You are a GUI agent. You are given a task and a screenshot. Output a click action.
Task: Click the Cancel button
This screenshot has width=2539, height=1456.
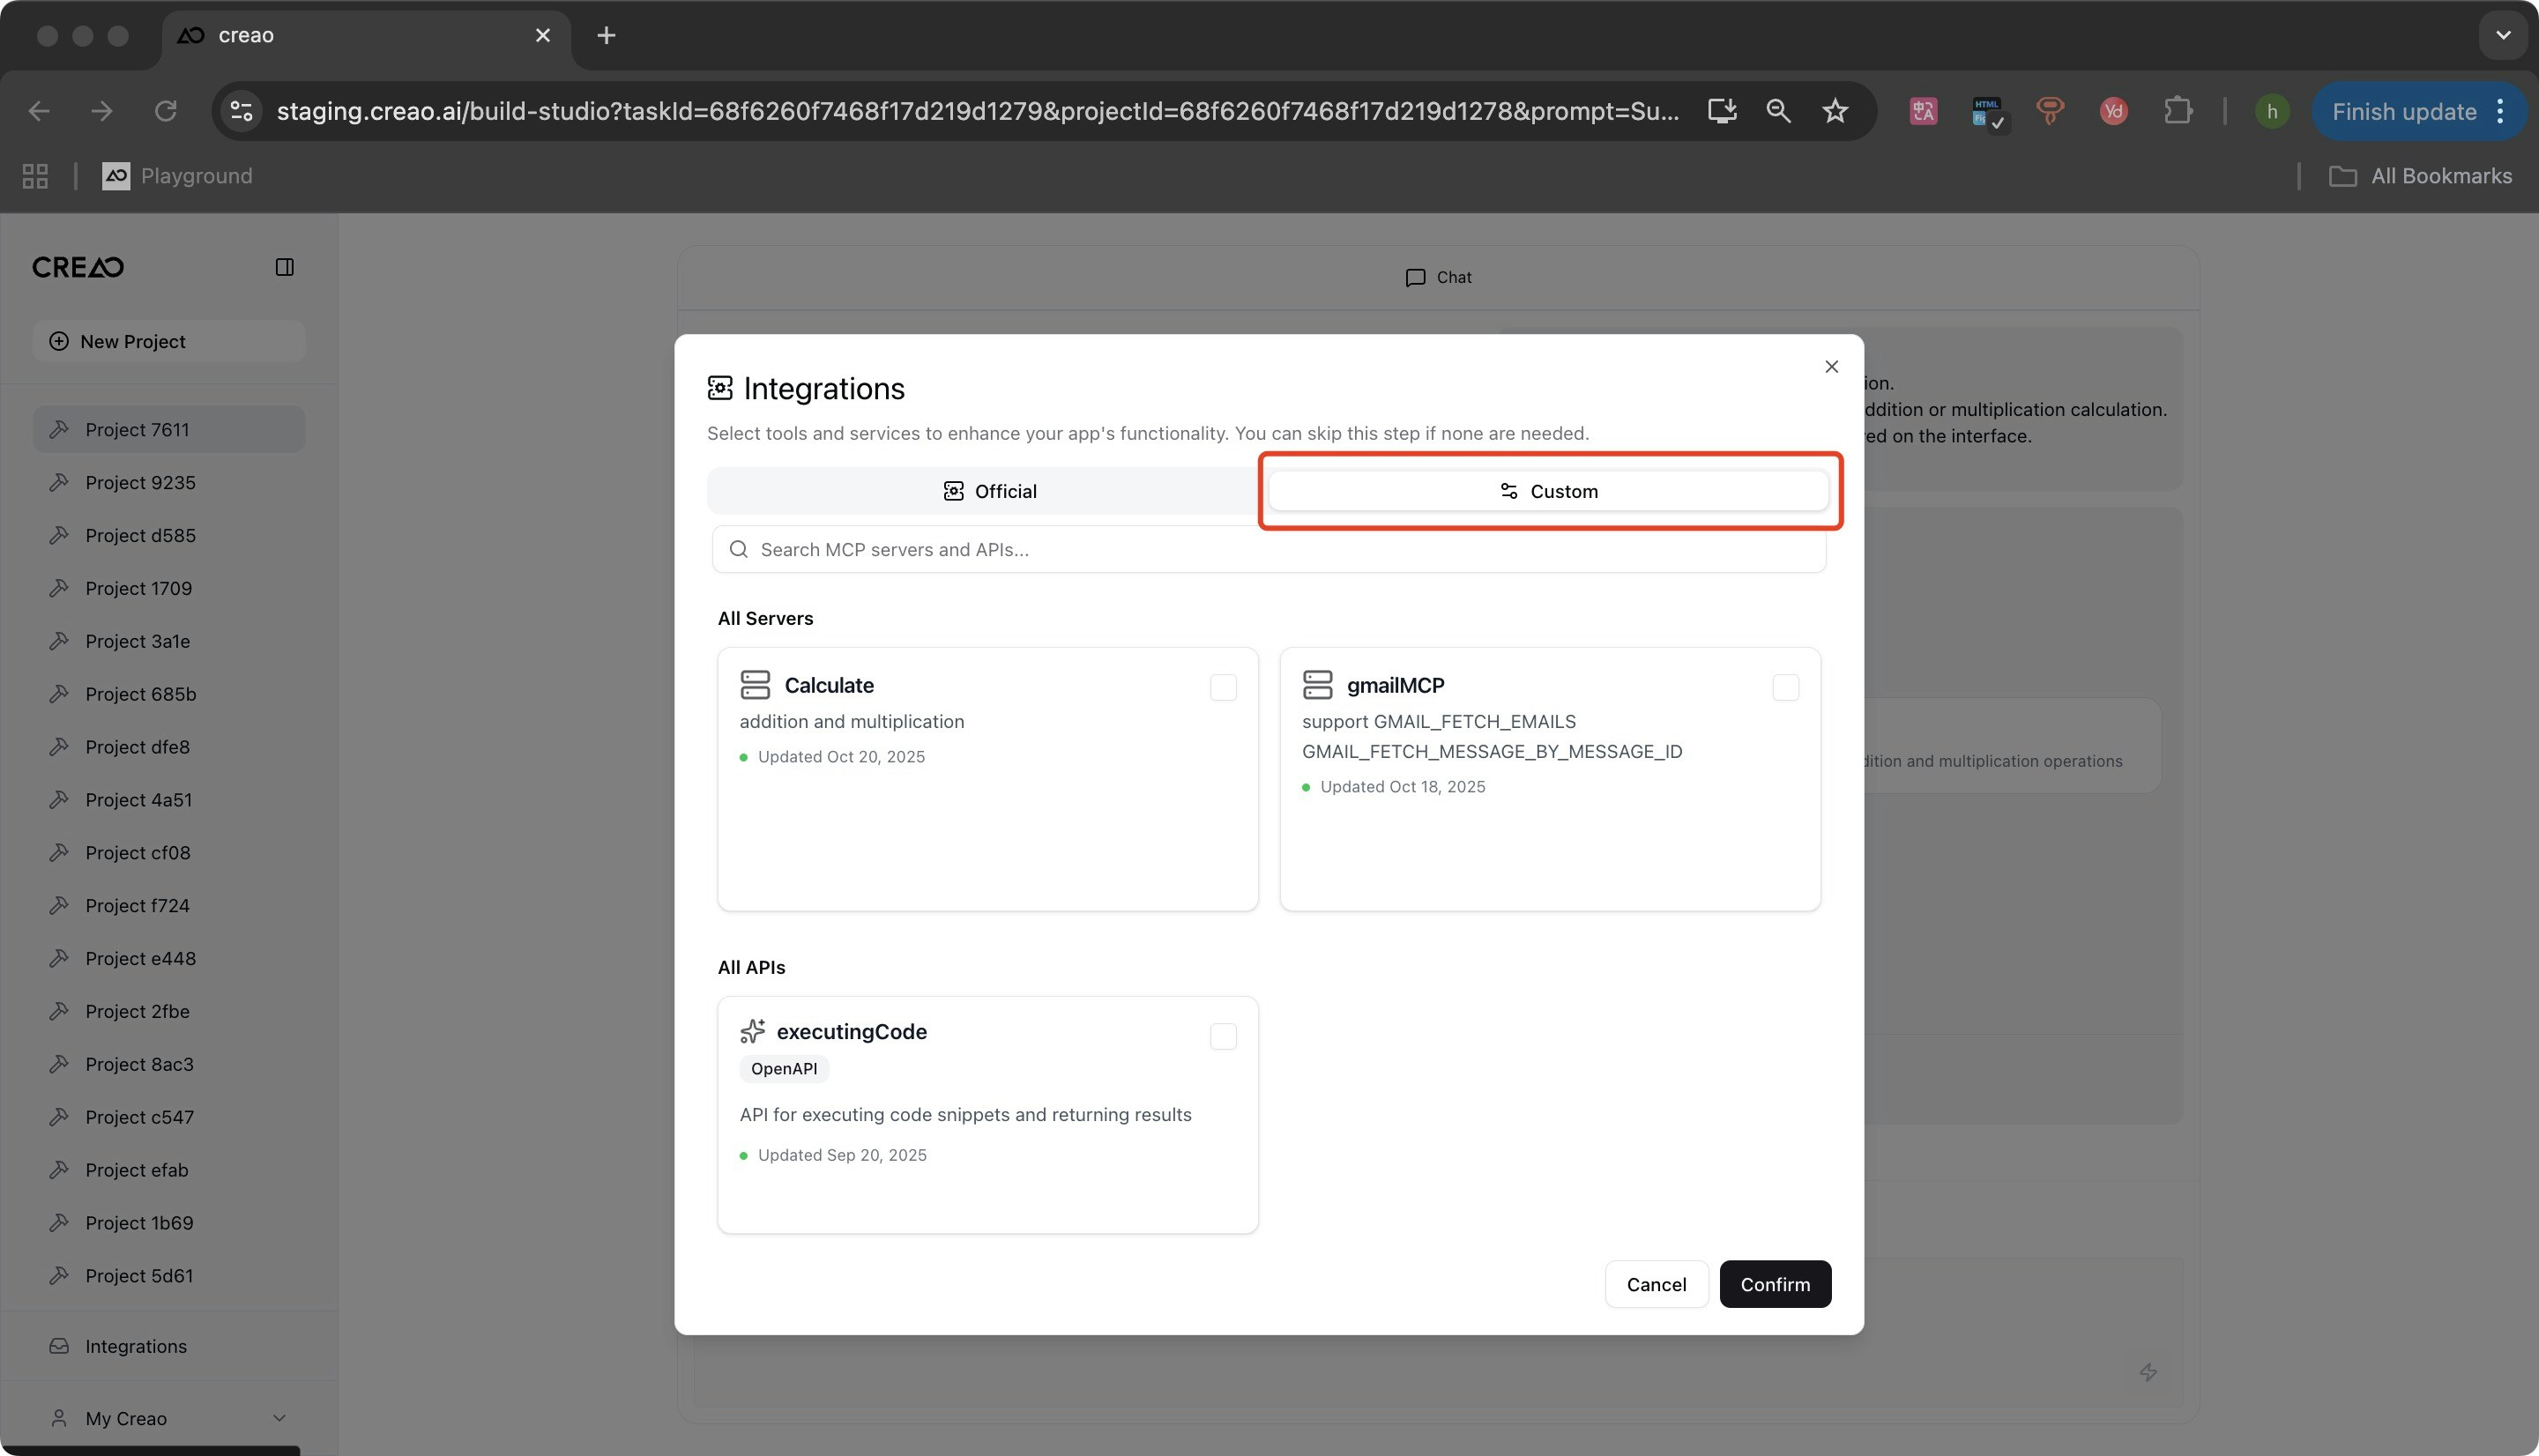coord(1655,1284)
